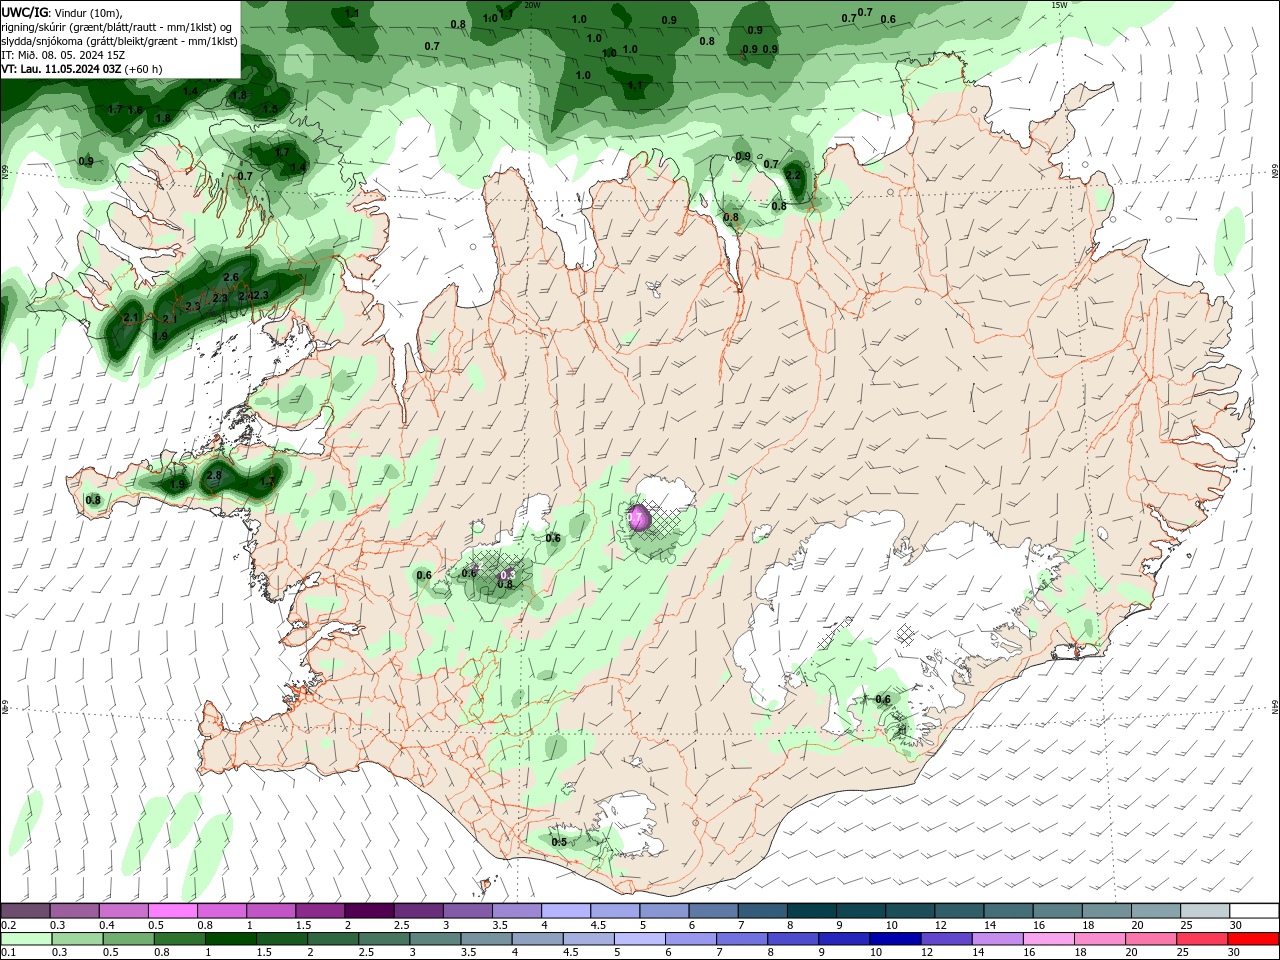Image resolution: width=1280 pixels, height=960 pixels.
Task: Click the white 30 swatch in top legend row
Action: (1253, 911)
